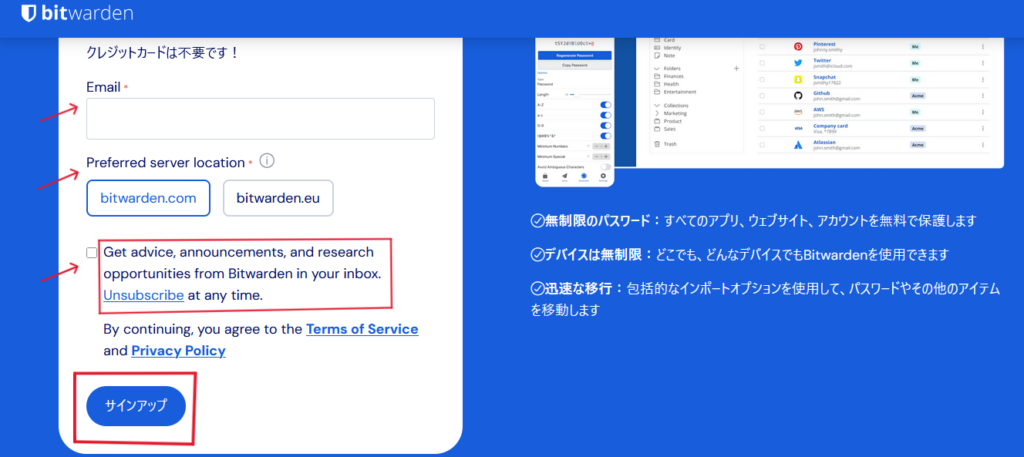Tick the AWS row checkbox
Image resolution: width=1024 pixels, height=457 pixels.
tap(762, 112)
